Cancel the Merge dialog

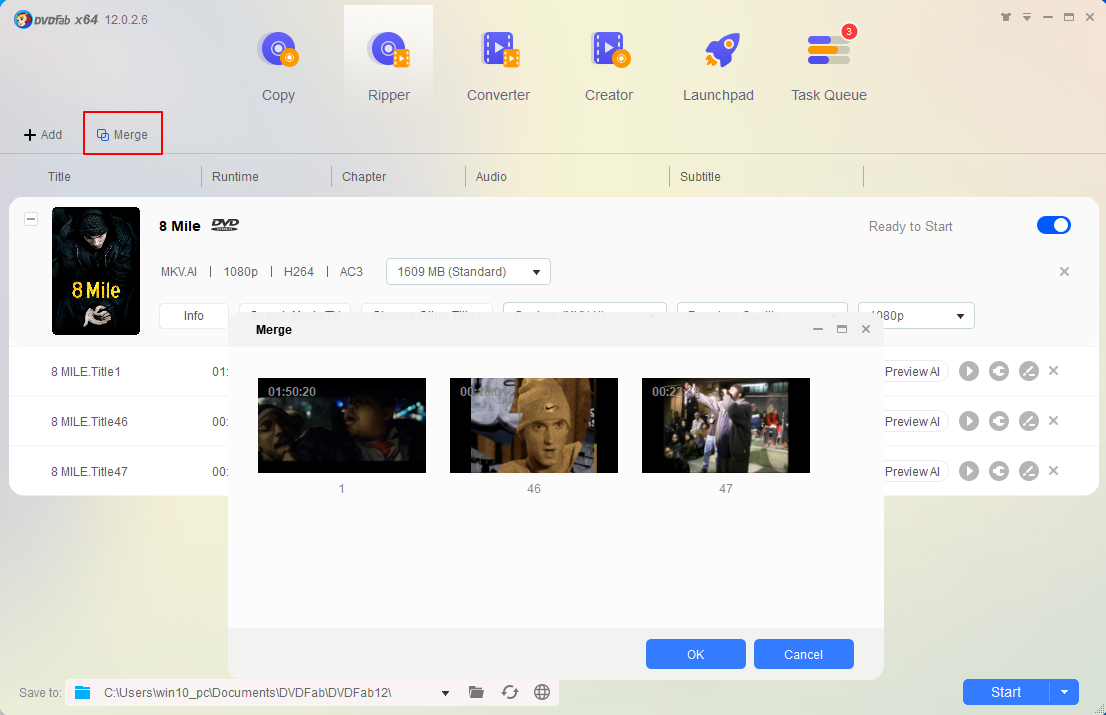803,654
